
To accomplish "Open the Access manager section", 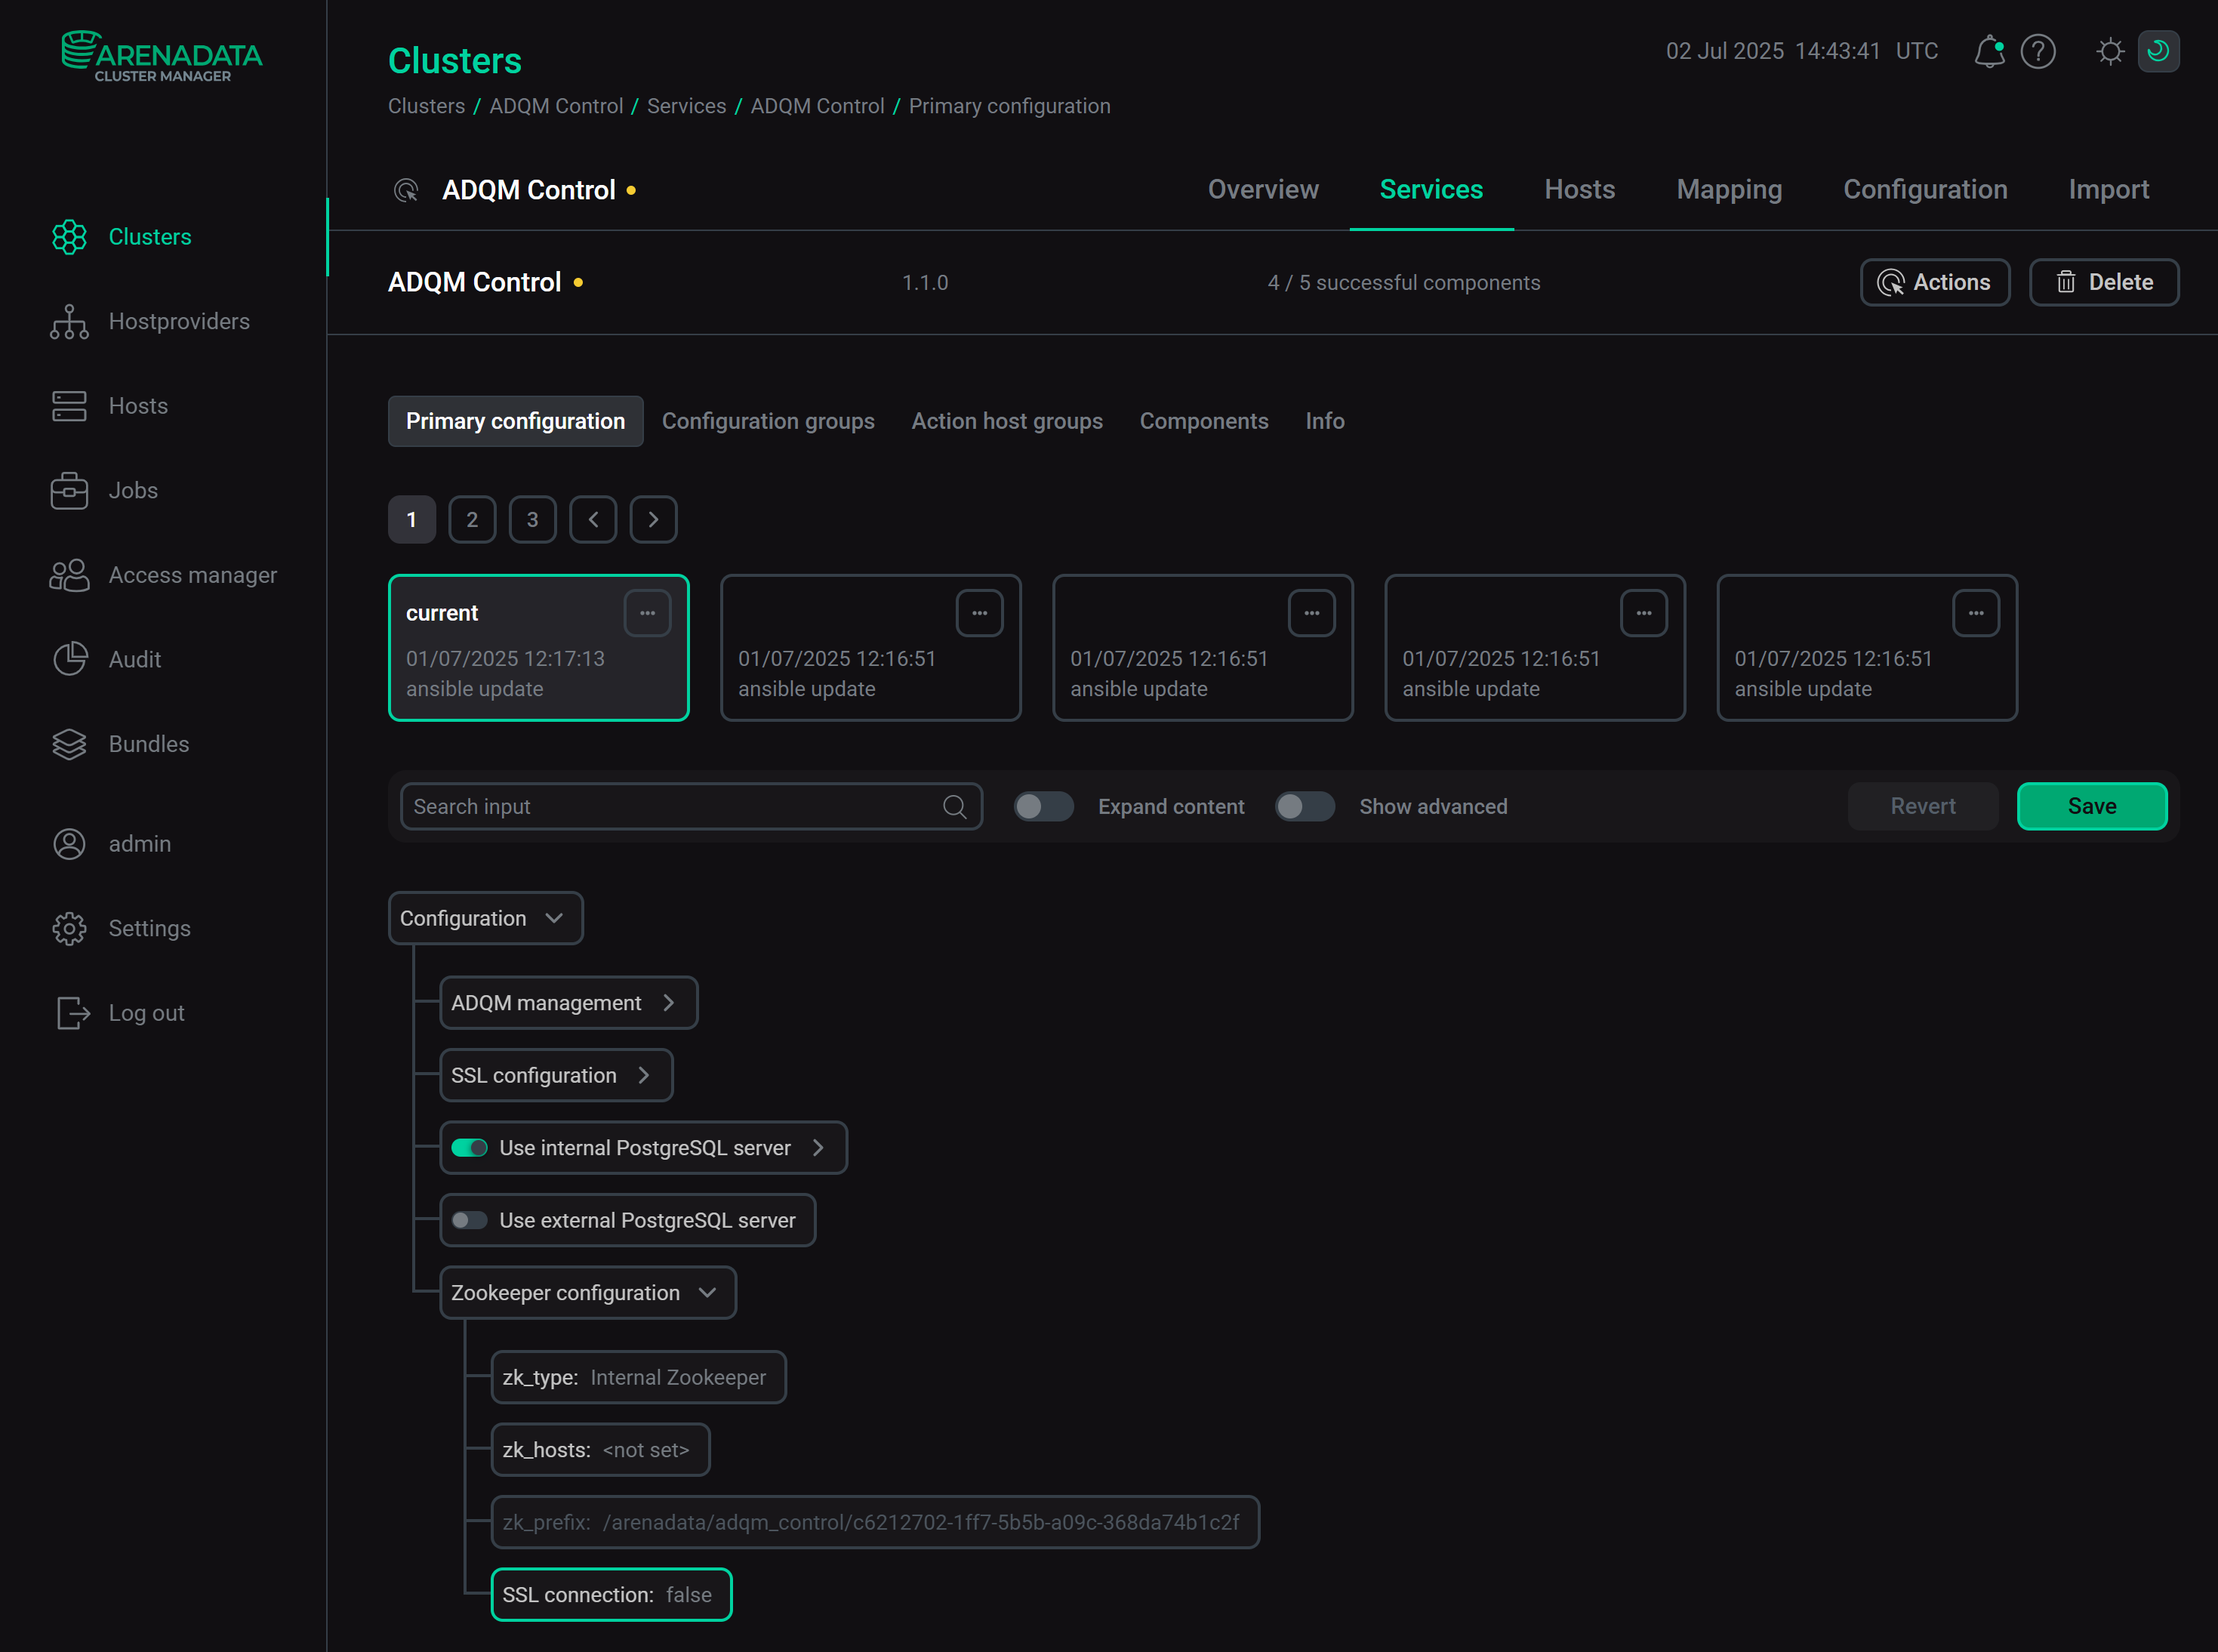I will click(193, 575).
